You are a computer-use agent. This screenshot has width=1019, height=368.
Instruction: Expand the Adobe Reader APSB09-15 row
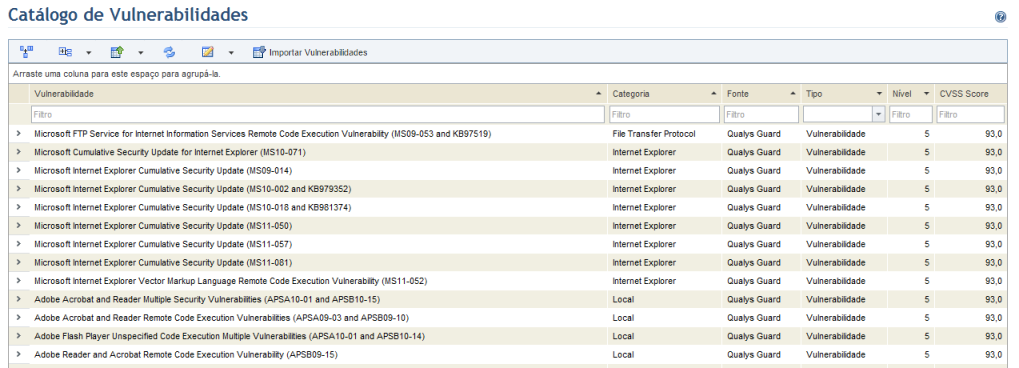[x=18, y=354]
